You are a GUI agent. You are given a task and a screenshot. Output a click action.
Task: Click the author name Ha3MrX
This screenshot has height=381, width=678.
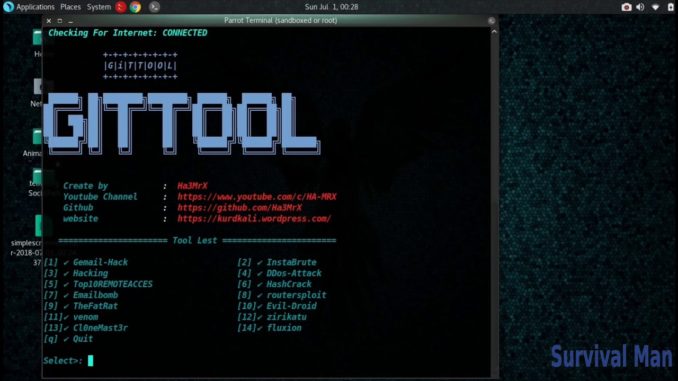tap(192, 186)
